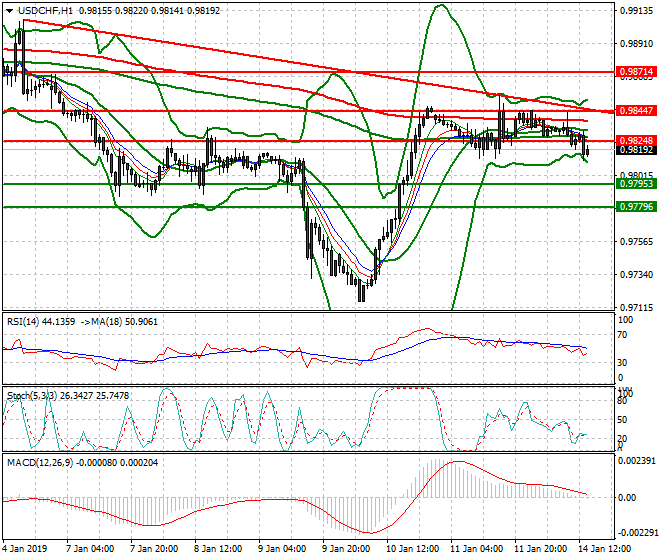Click the MACD scale value 0.002391
Screen dimensions: 660x560
click(x=636, y=461)
